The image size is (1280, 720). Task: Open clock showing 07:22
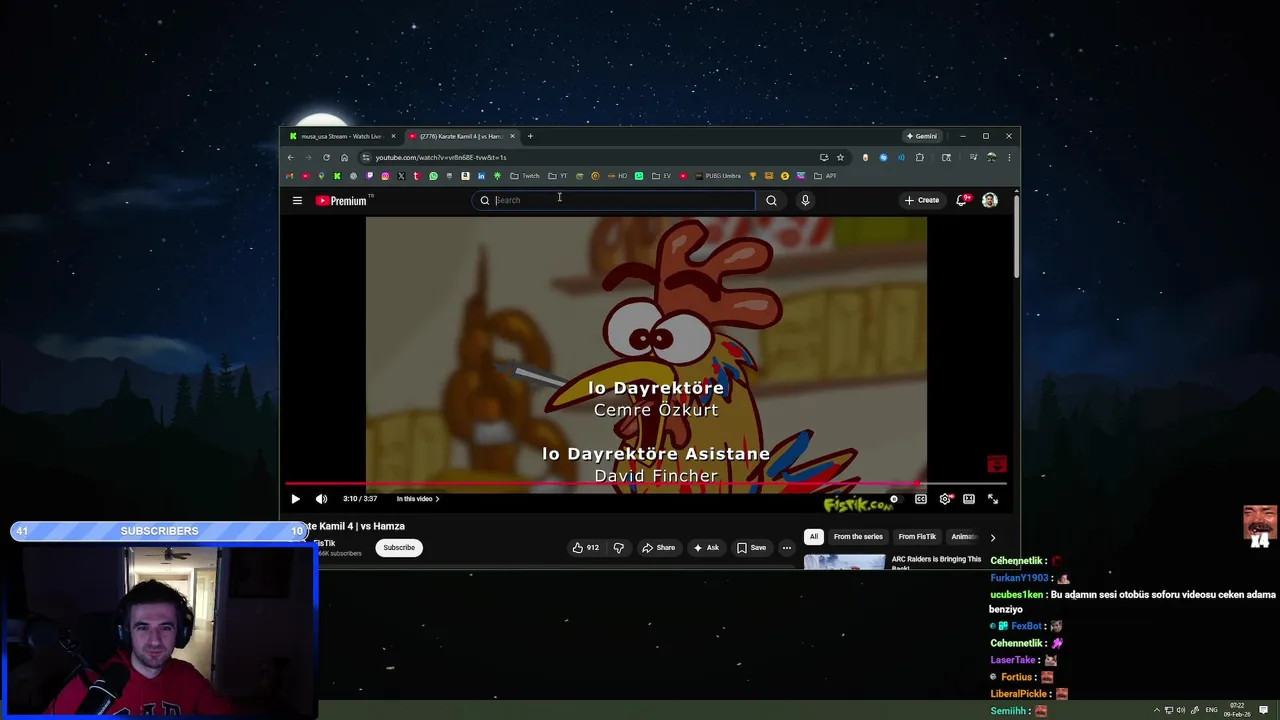click(1237, 710)
